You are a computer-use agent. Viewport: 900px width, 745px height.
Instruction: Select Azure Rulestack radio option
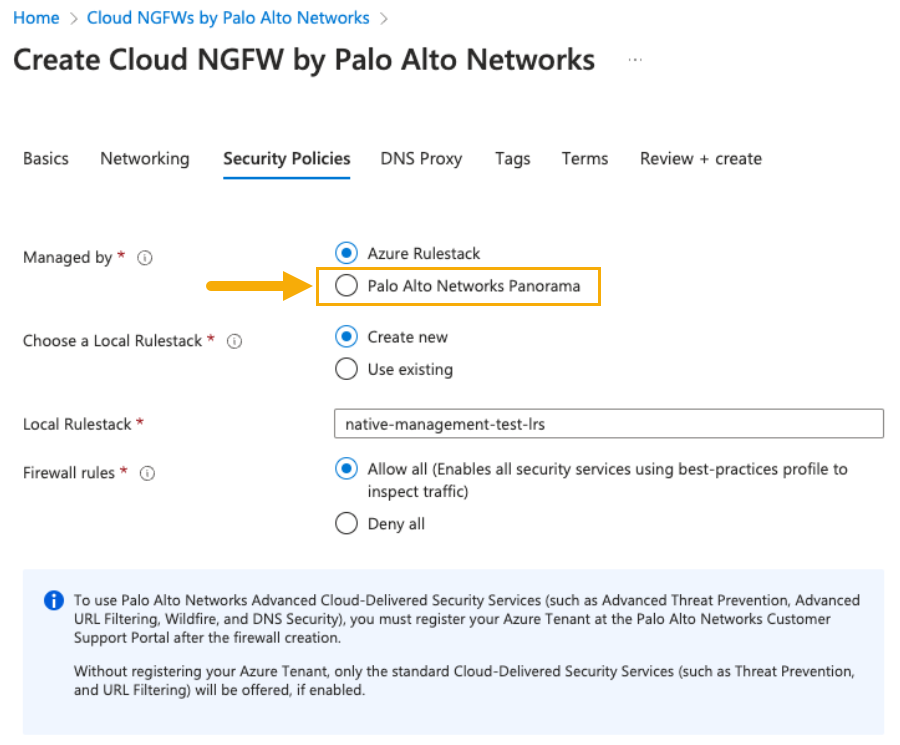pyautogui.click(x=346, y=254)
